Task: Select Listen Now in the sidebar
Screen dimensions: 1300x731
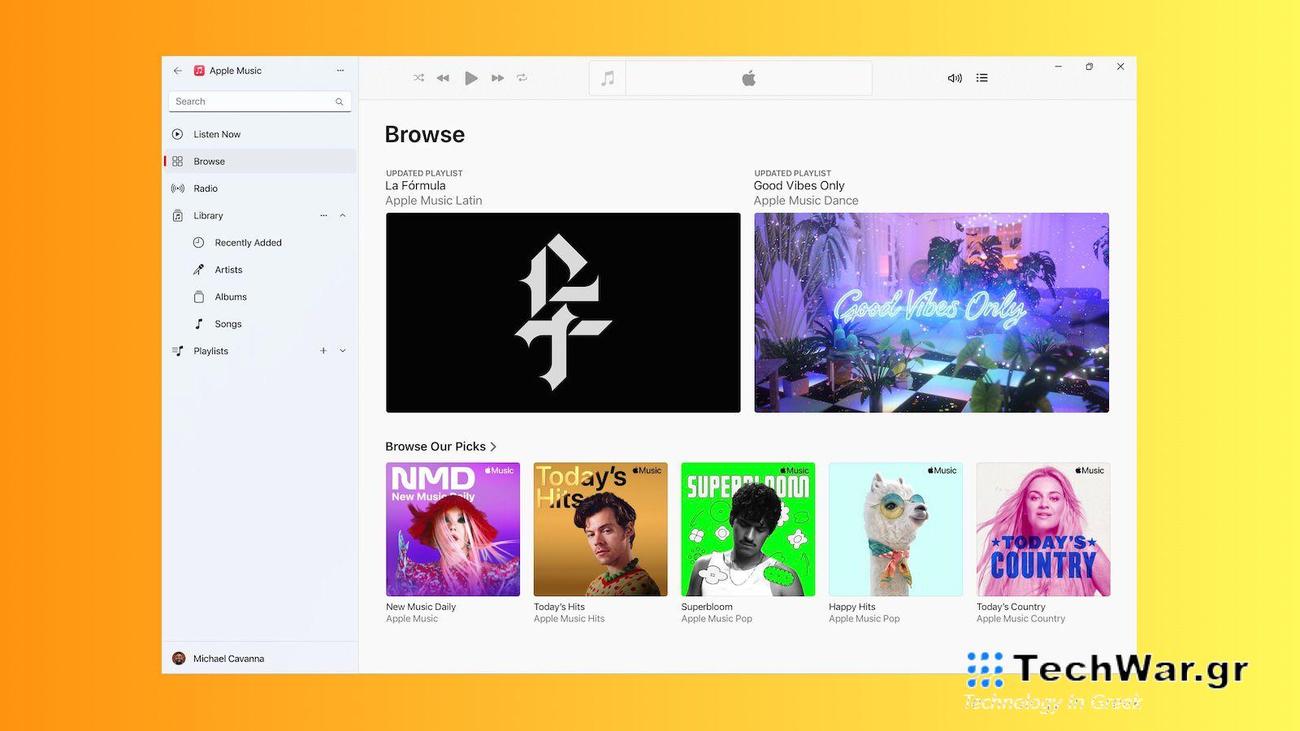Action: pos(216,133)
